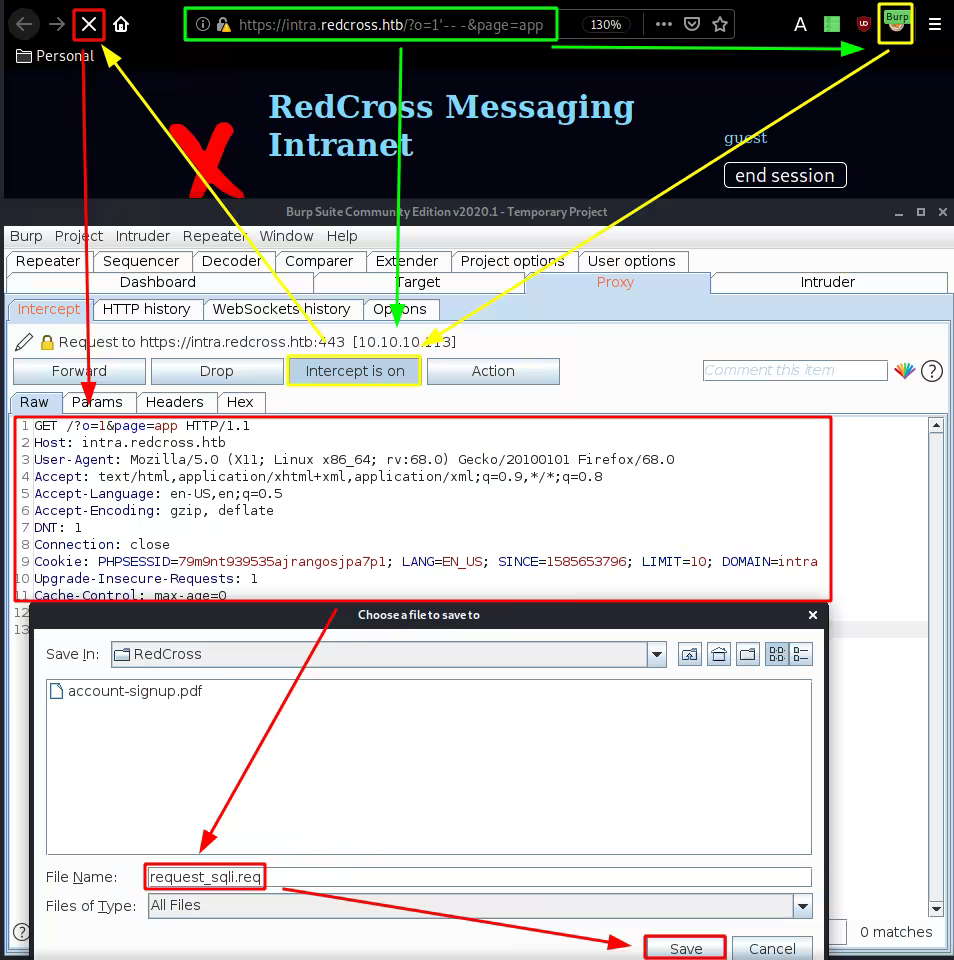Open Burp help question mark icon

pyautogui.click(x=931, y=371)
